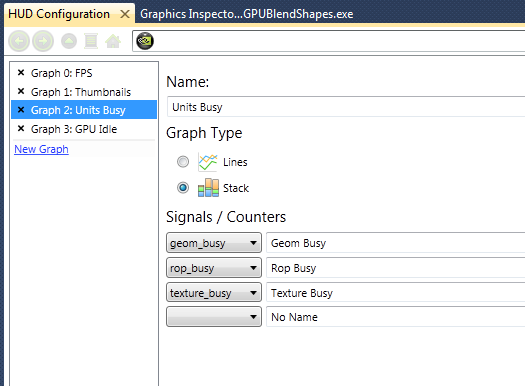Click the stack list icon in toolbar
Screen dimensions: 525x386
[91, 41]
